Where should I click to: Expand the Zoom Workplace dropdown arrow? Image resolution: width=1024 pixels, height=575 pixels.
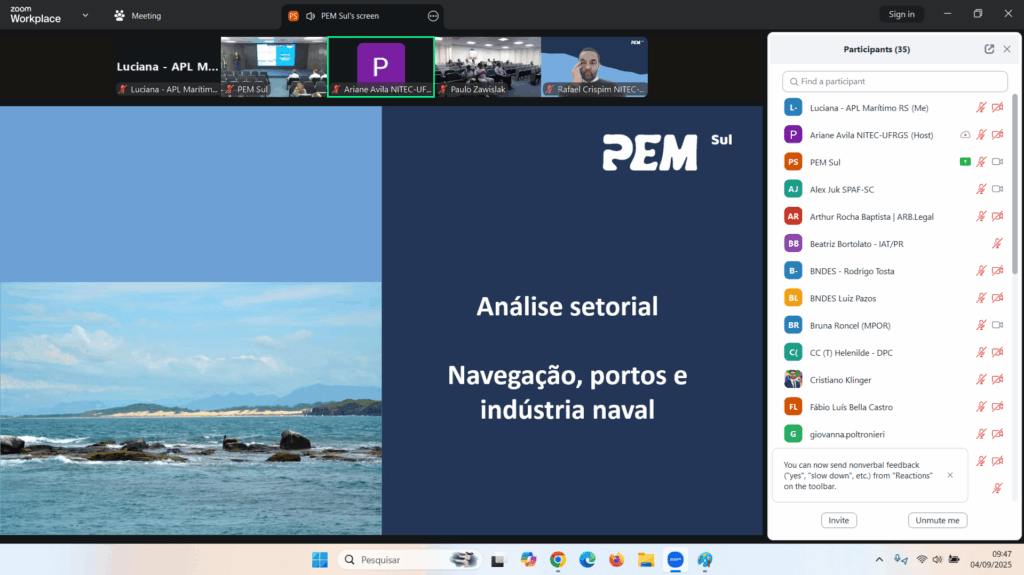coord(85,15)
